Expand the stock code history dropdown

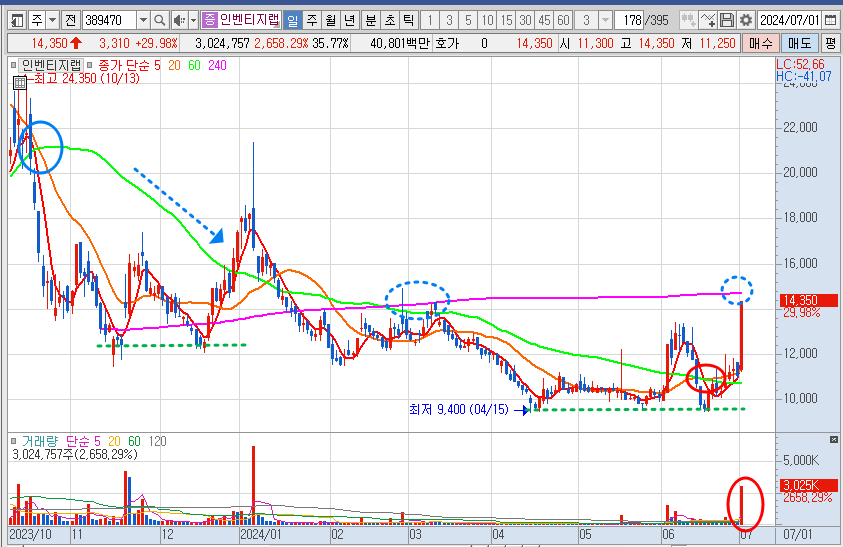(143, 20)
